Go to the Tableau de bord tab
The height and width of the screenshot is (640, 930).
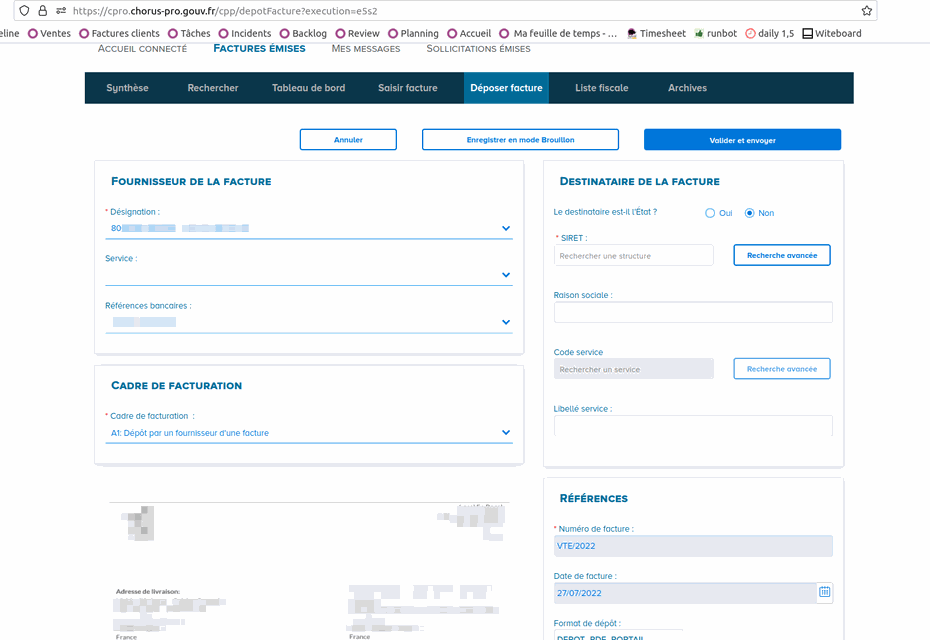308,88
